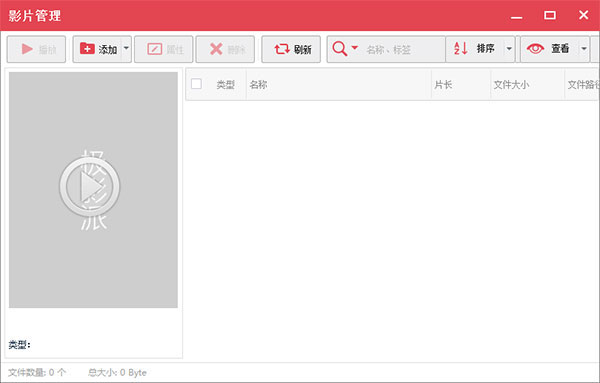600x383 pixels.
Task: Expand the 添加 dropdown arrow
Action: [x=126, y=49]
